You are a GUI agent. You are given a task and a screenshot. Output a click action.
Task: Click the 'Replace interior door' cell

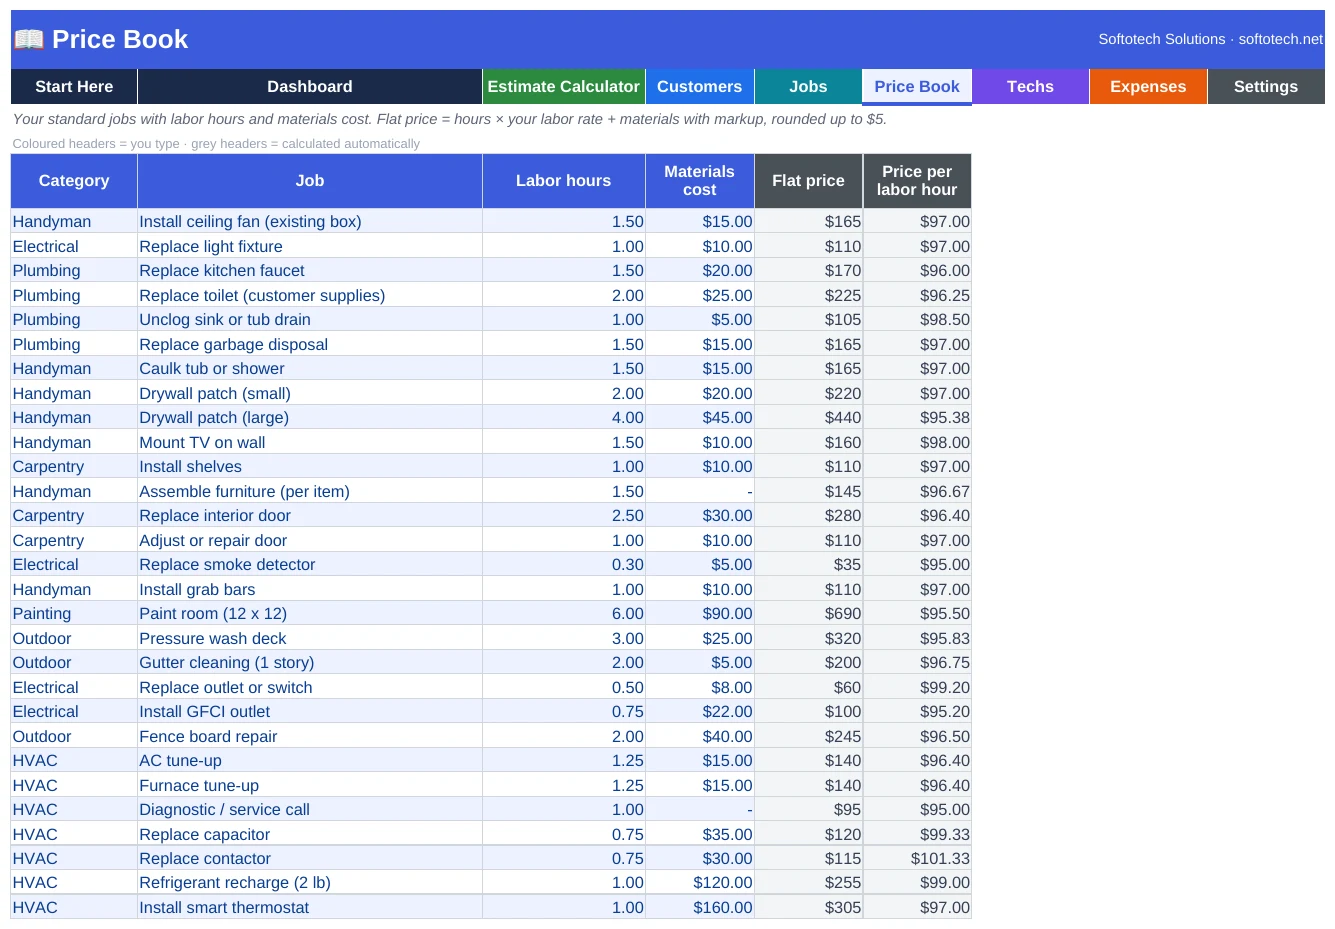pyautogui.click(x=310, y=516)
